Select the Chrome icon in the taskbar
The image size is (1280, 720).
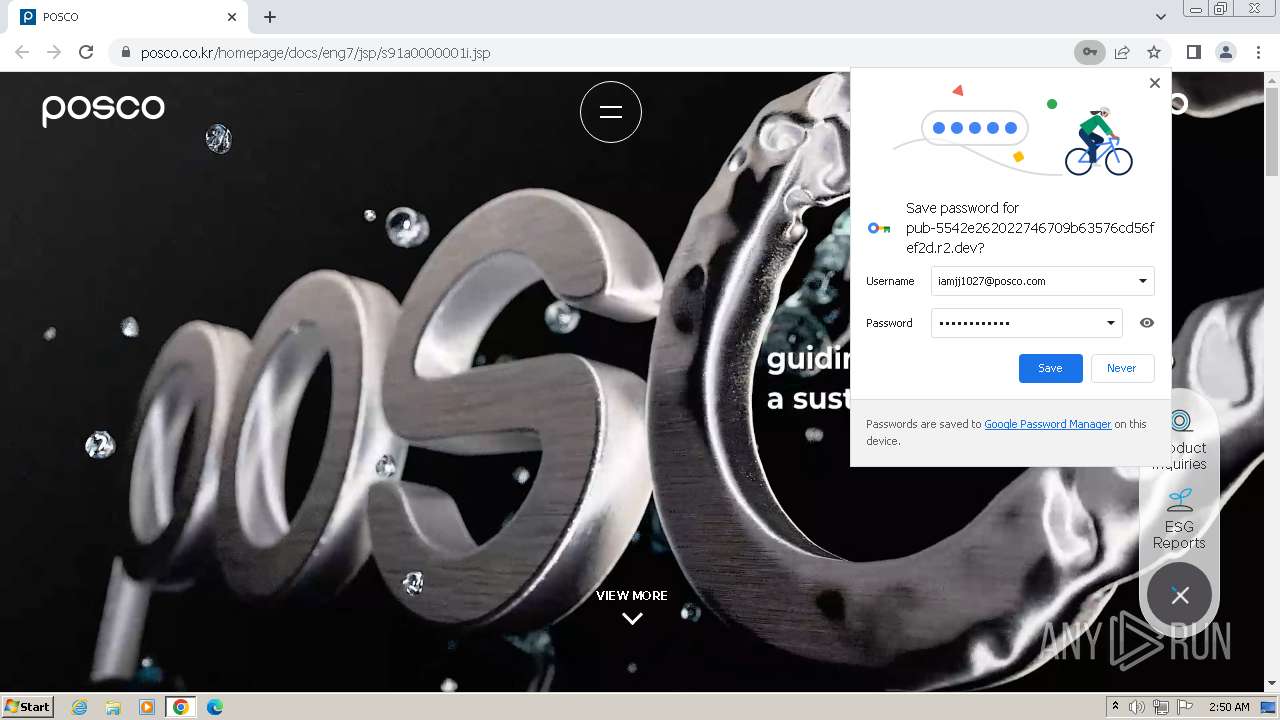coord(180,706)
